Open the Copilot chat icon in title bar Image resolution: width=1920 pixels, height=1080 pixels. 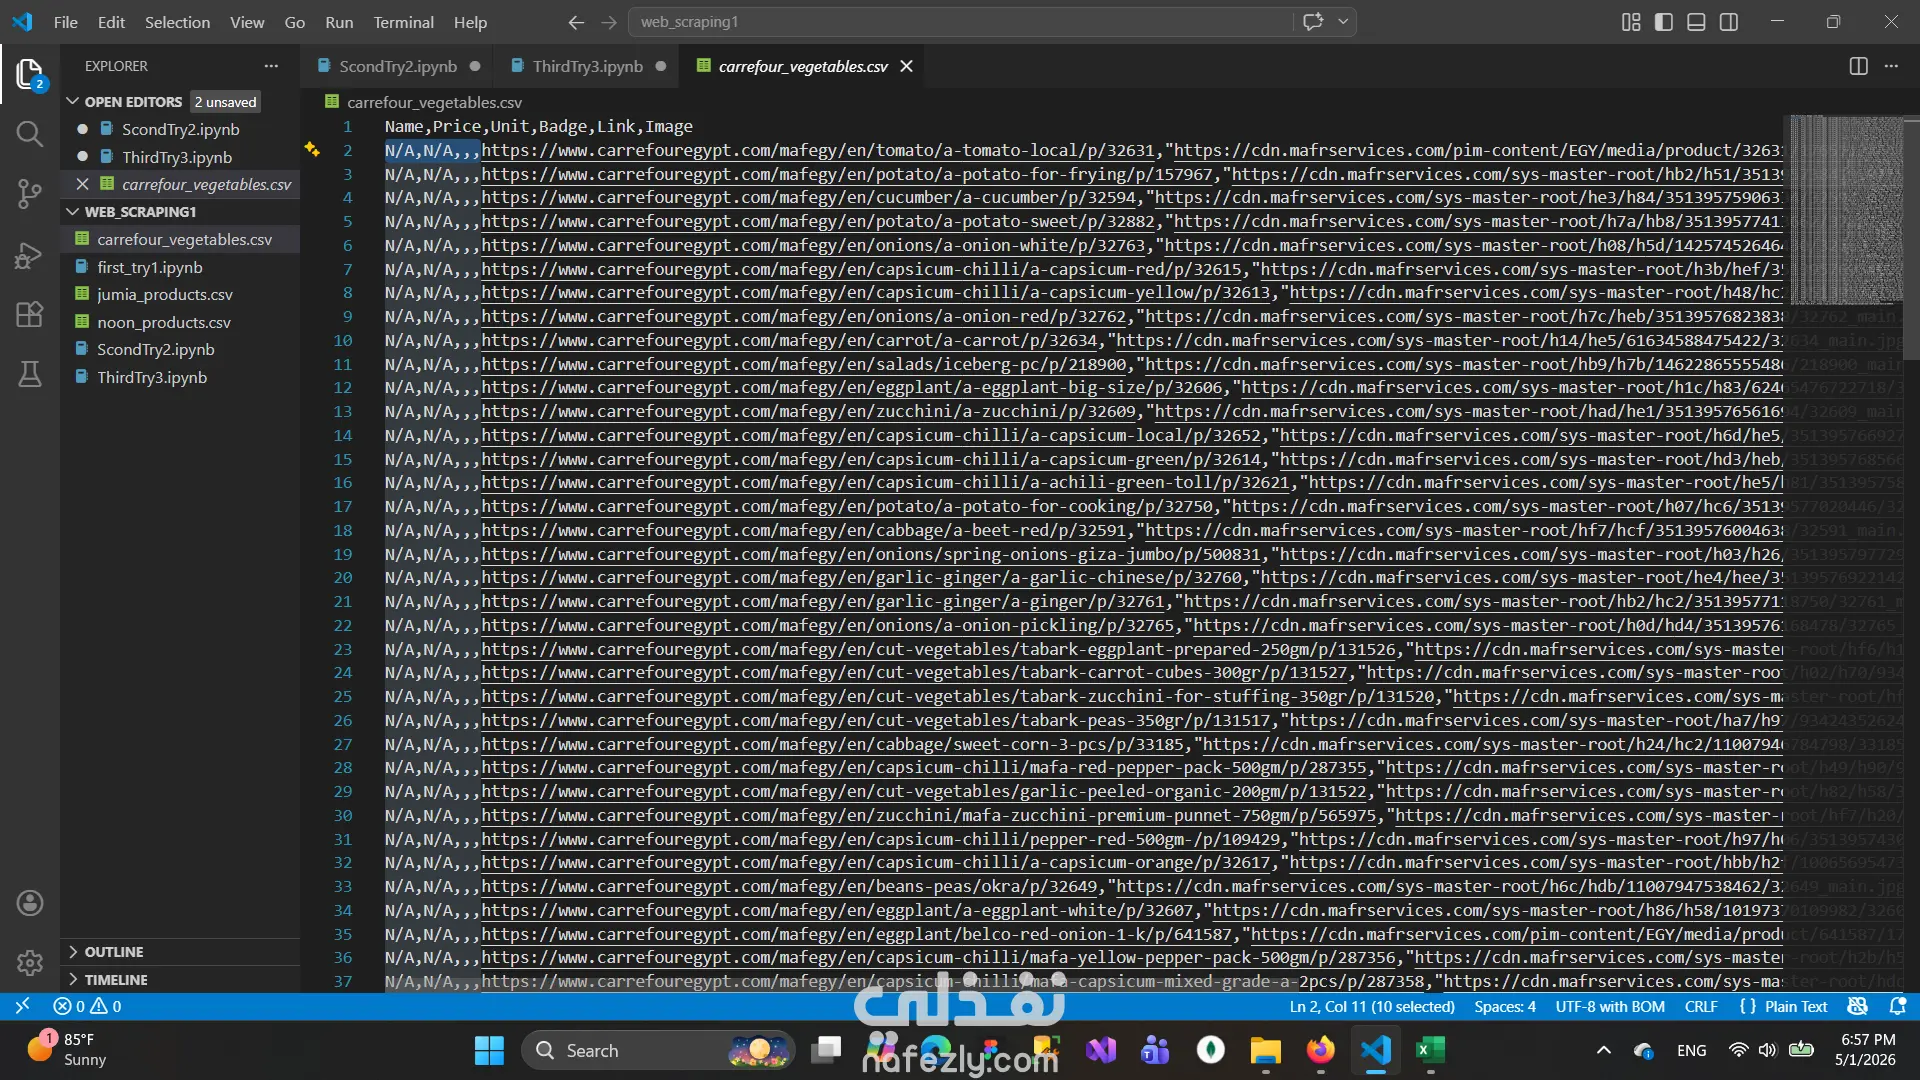point(1313,22)
